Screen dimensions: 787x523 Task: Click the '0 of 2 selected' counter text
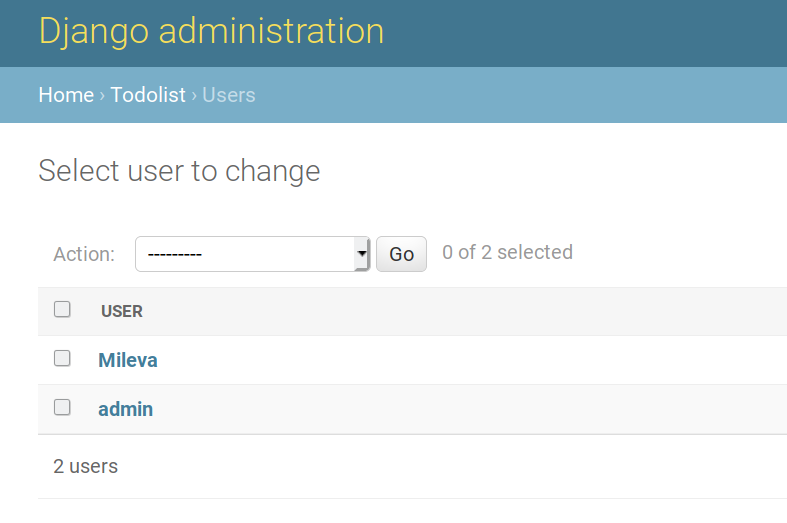[x=507, y=252]
